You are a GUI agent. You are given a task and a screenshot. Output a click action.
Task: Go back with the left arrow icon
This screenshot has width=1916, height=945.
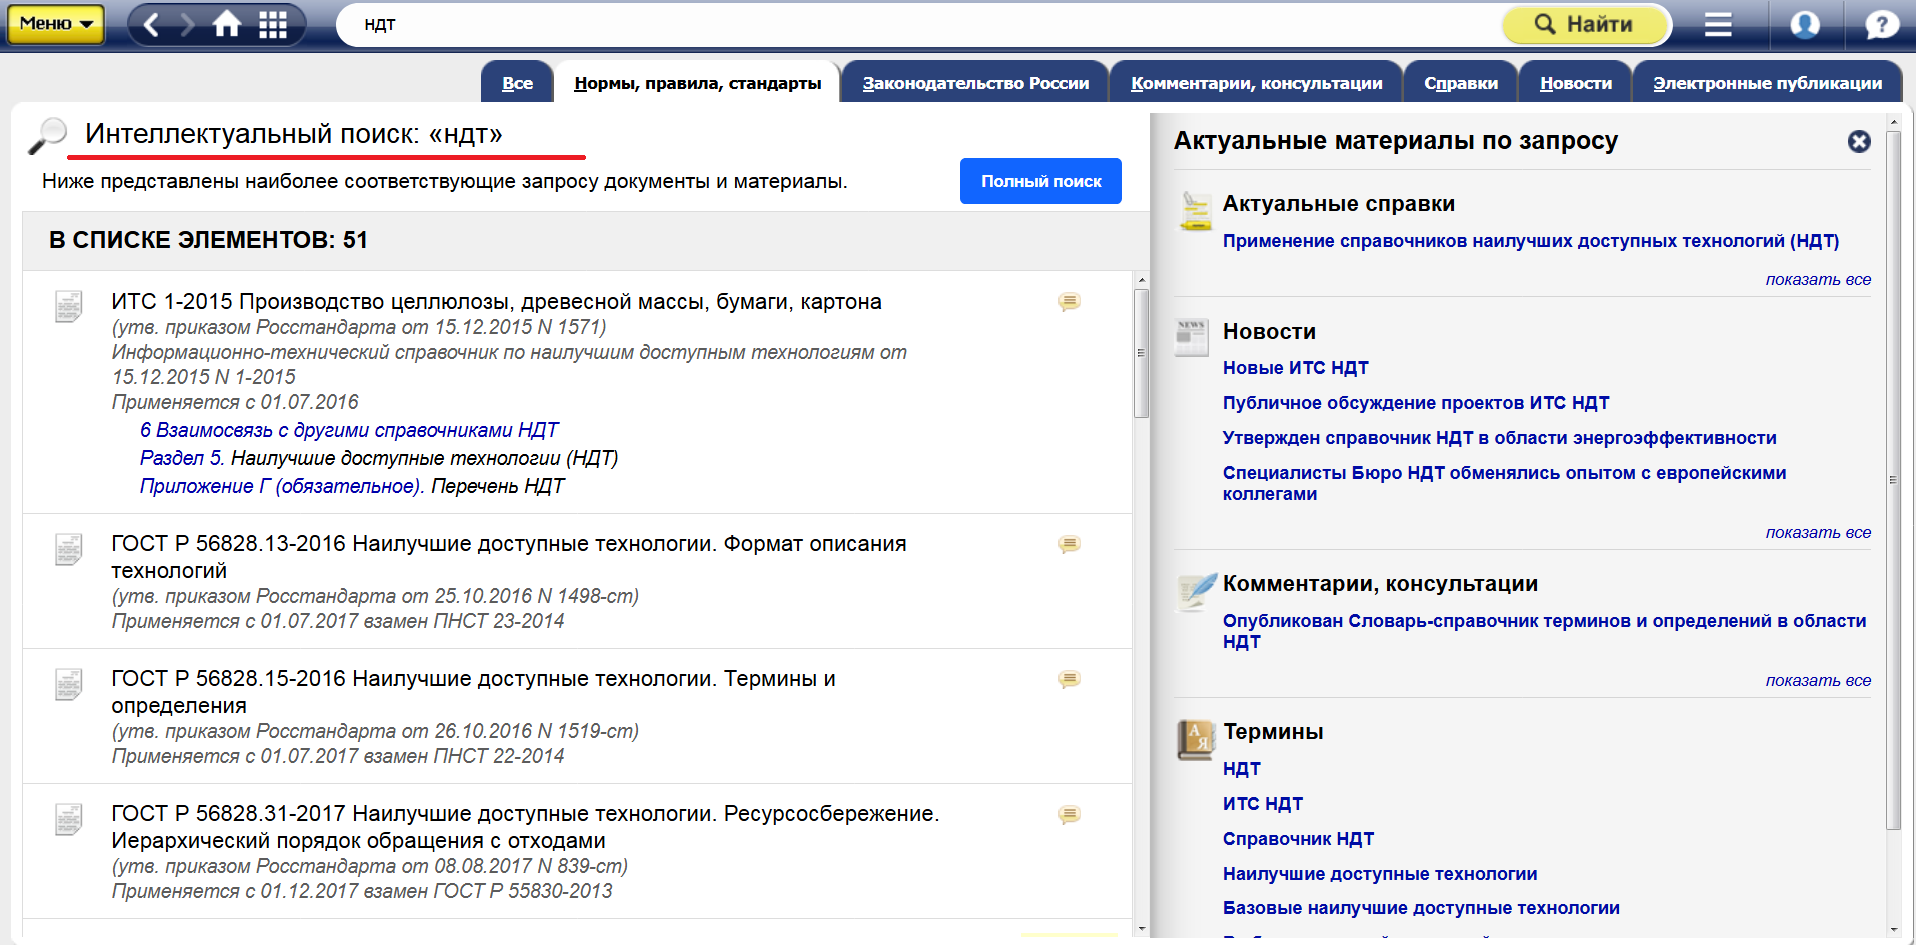point(152,24)
